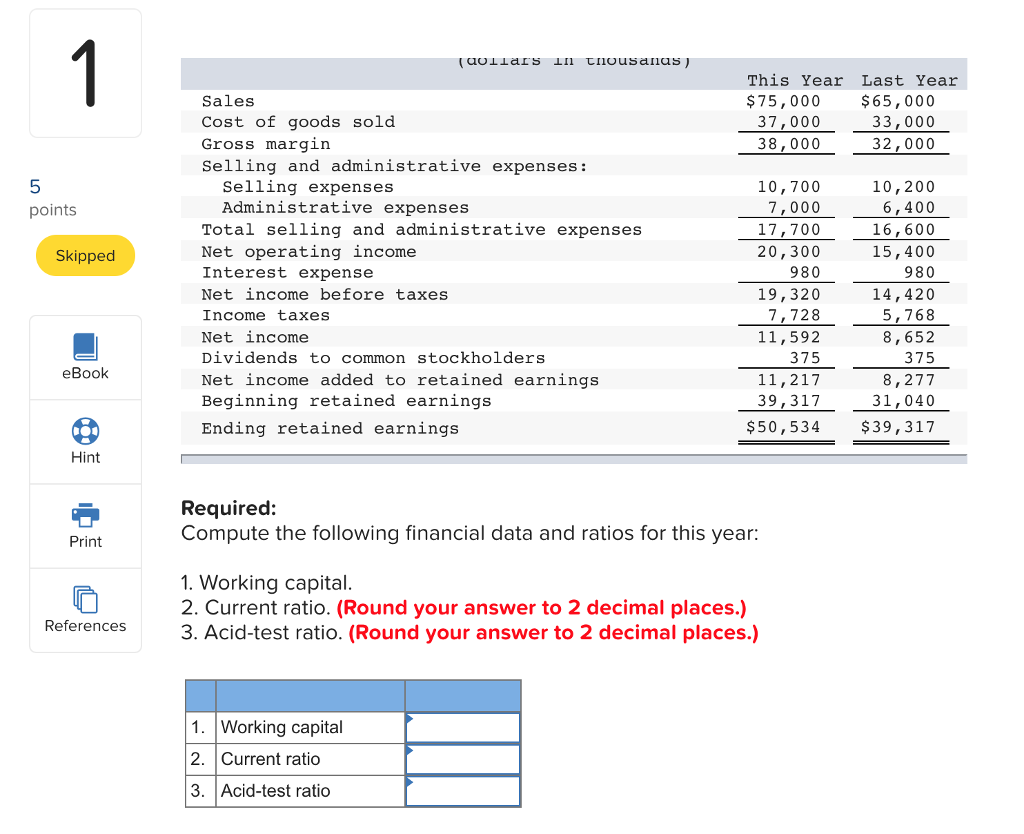Click the Hint text label
This screenshot has width=1024, height=834.
[x=85, y=457]
